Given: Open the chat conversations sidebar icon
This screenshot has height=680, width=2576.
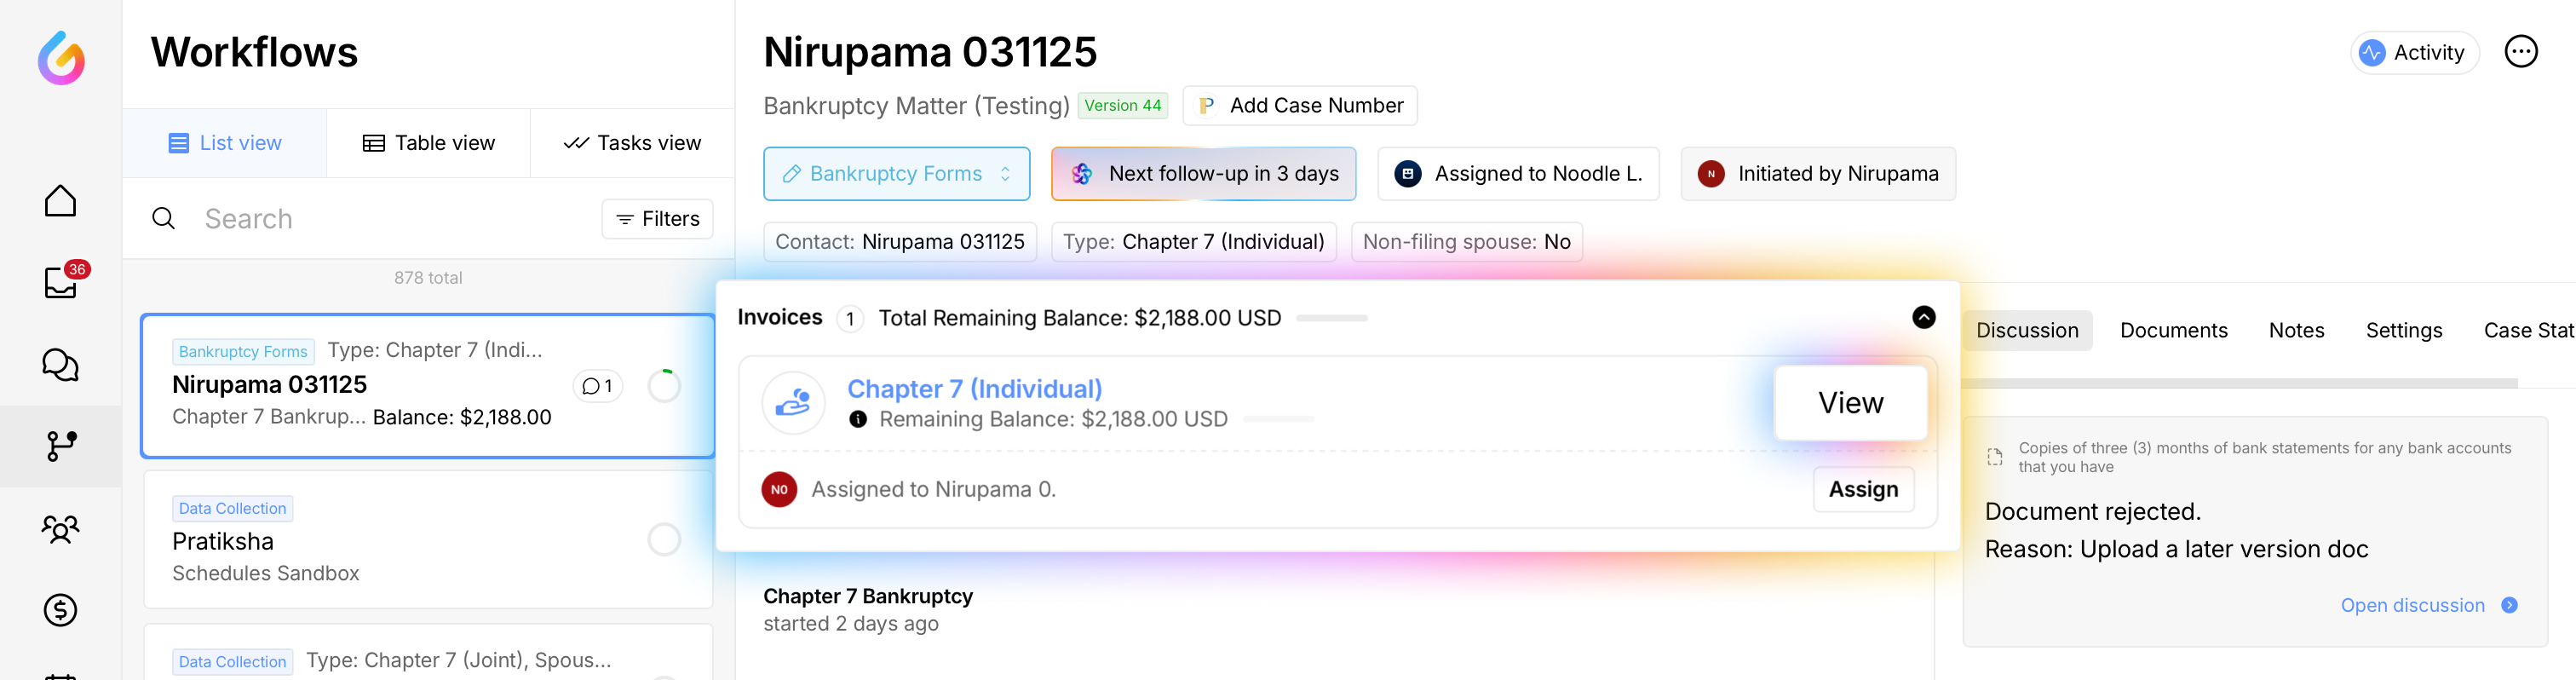Looking at the screenshot, I should pos(60,365).
